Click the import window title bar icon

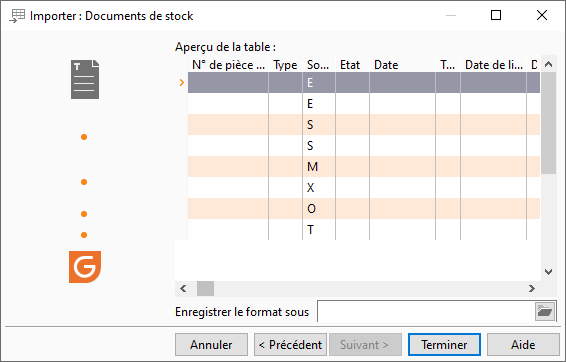[17, 16]
